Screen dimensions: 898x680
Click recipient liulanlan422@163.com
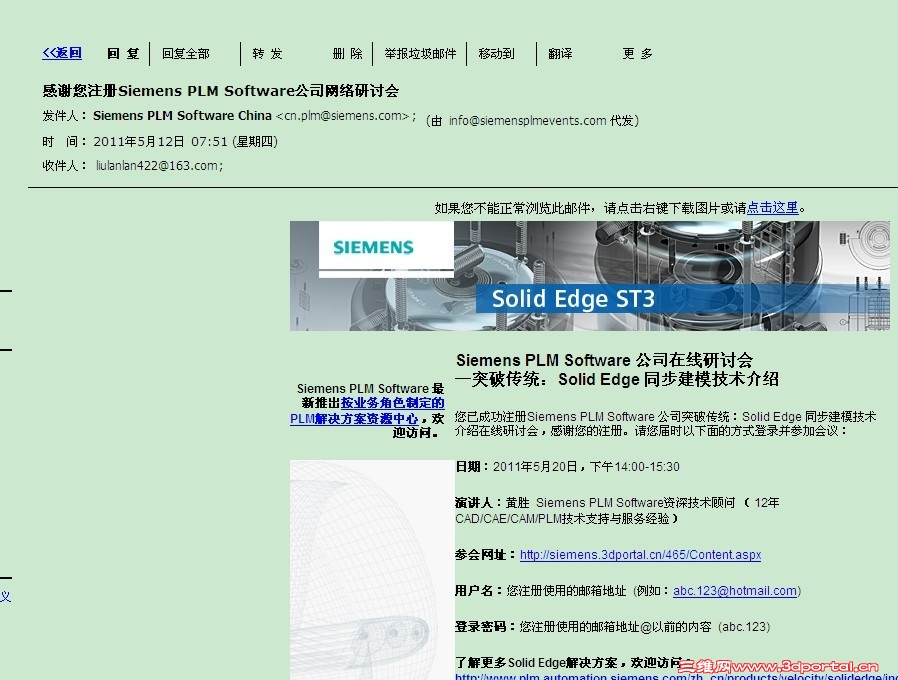[157, 166]
